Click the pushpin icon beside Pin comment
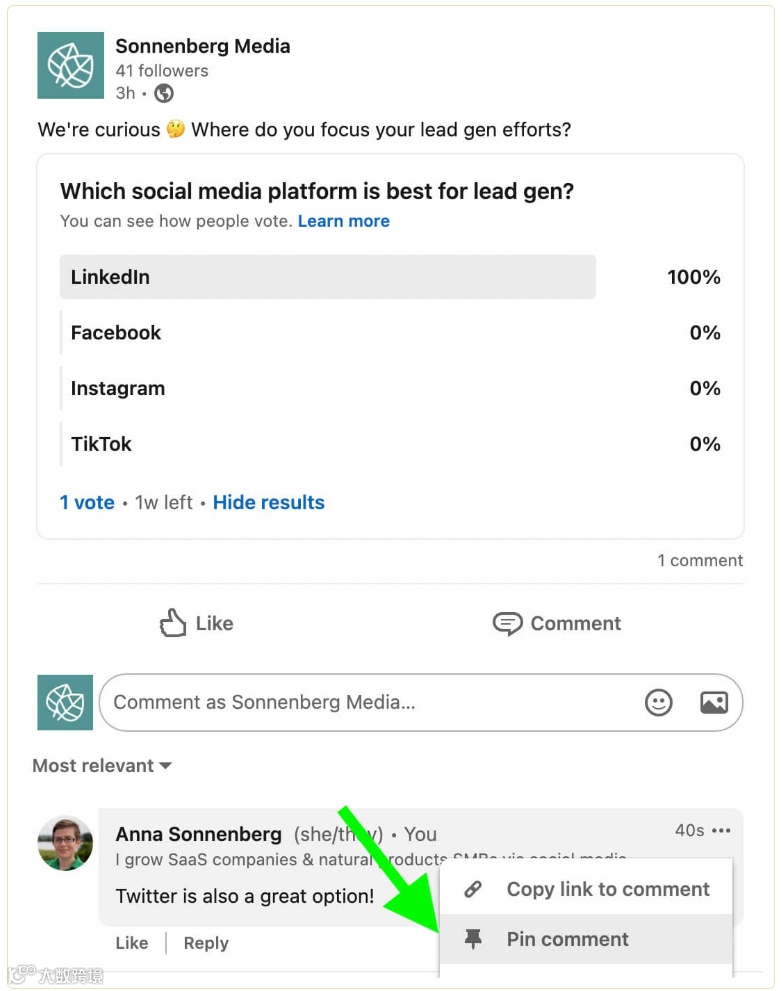 click(473, 939)
